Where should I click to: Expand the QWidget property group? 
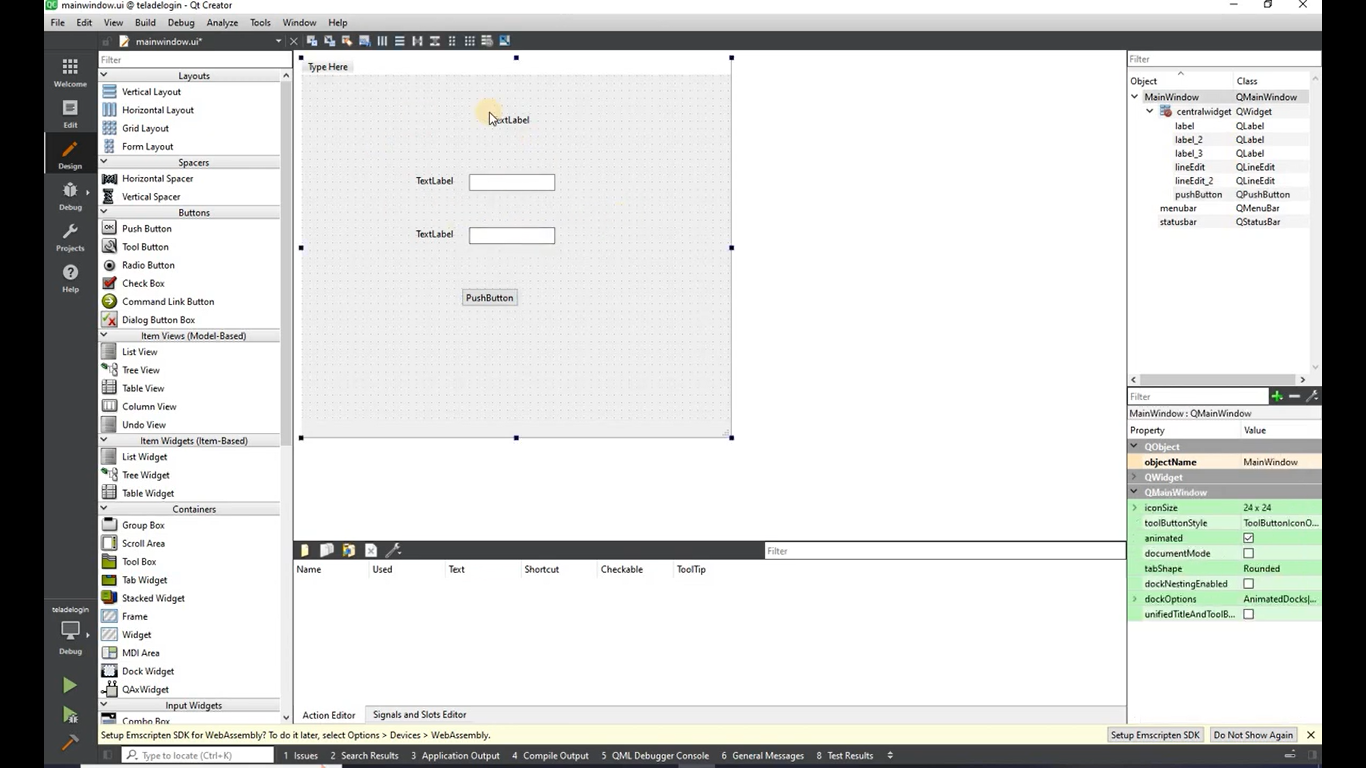(1134, 477)
